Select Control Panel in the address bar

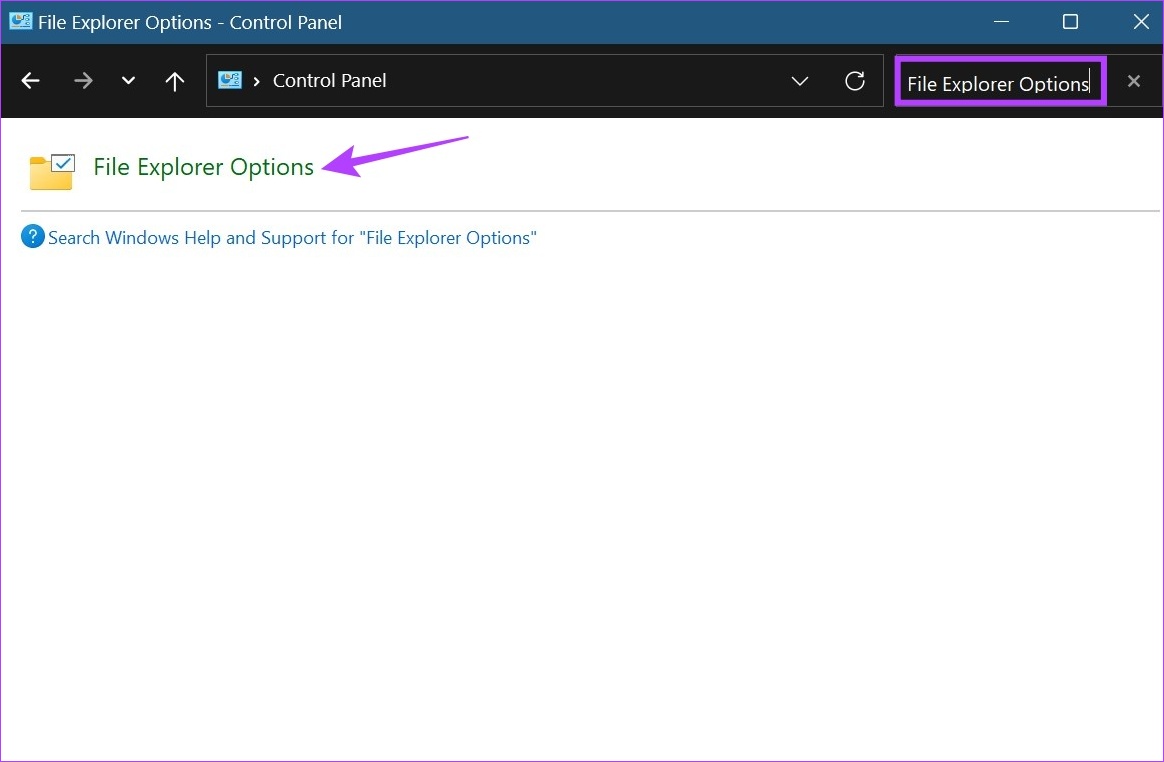coord(330,80)
